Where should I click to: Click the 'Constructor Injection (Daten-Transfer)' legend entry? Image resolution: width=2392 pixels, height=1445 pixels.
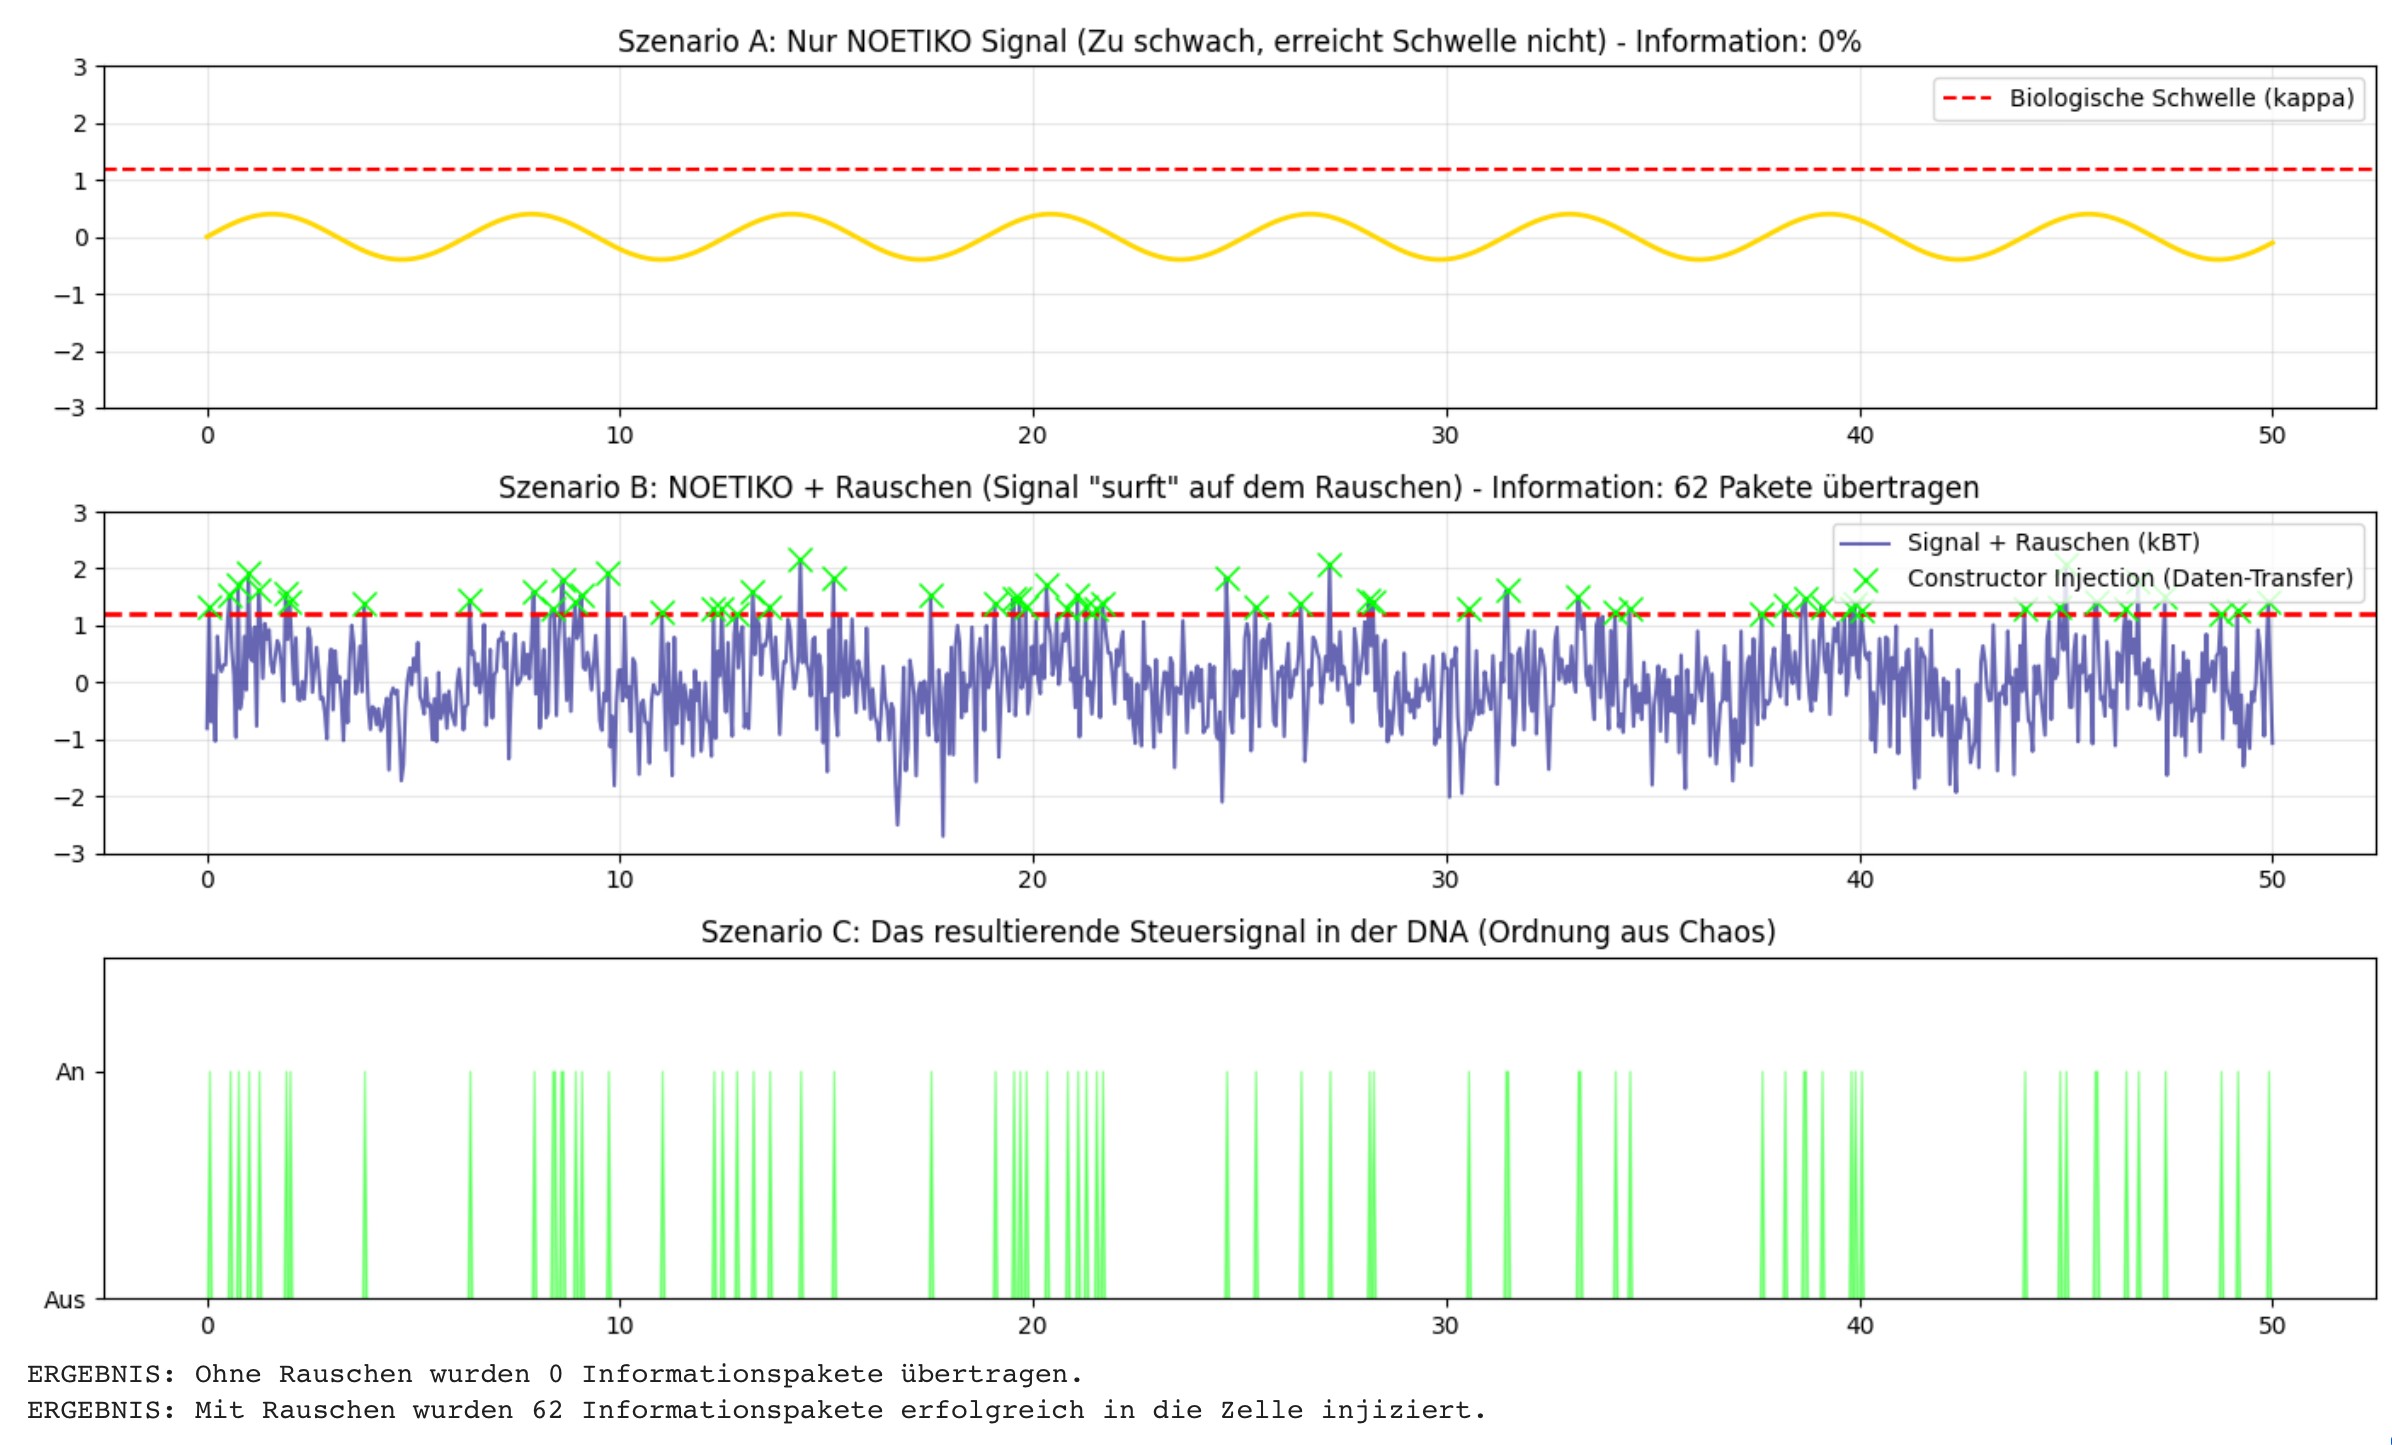(2130, 579)
